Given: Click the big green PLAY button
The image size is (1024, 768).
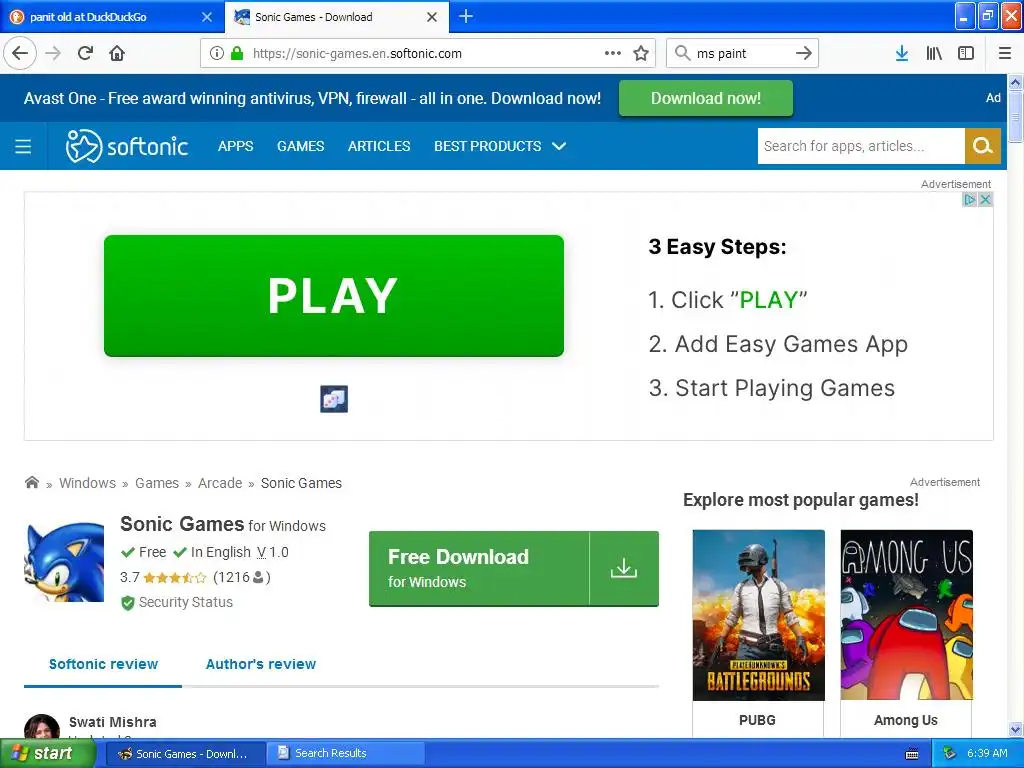Looking at the screenshot, I should pyautogui.click(x=334, y=296).
